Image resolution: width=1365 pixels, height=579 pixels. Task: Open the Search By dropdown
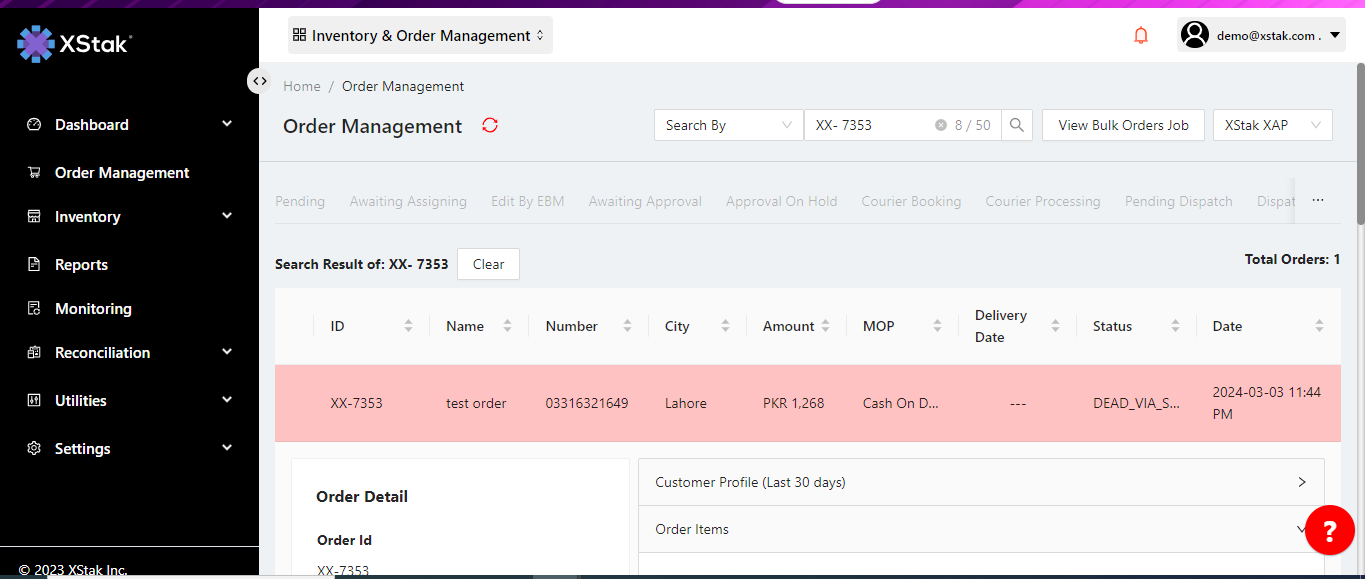[x=728, y=125]
